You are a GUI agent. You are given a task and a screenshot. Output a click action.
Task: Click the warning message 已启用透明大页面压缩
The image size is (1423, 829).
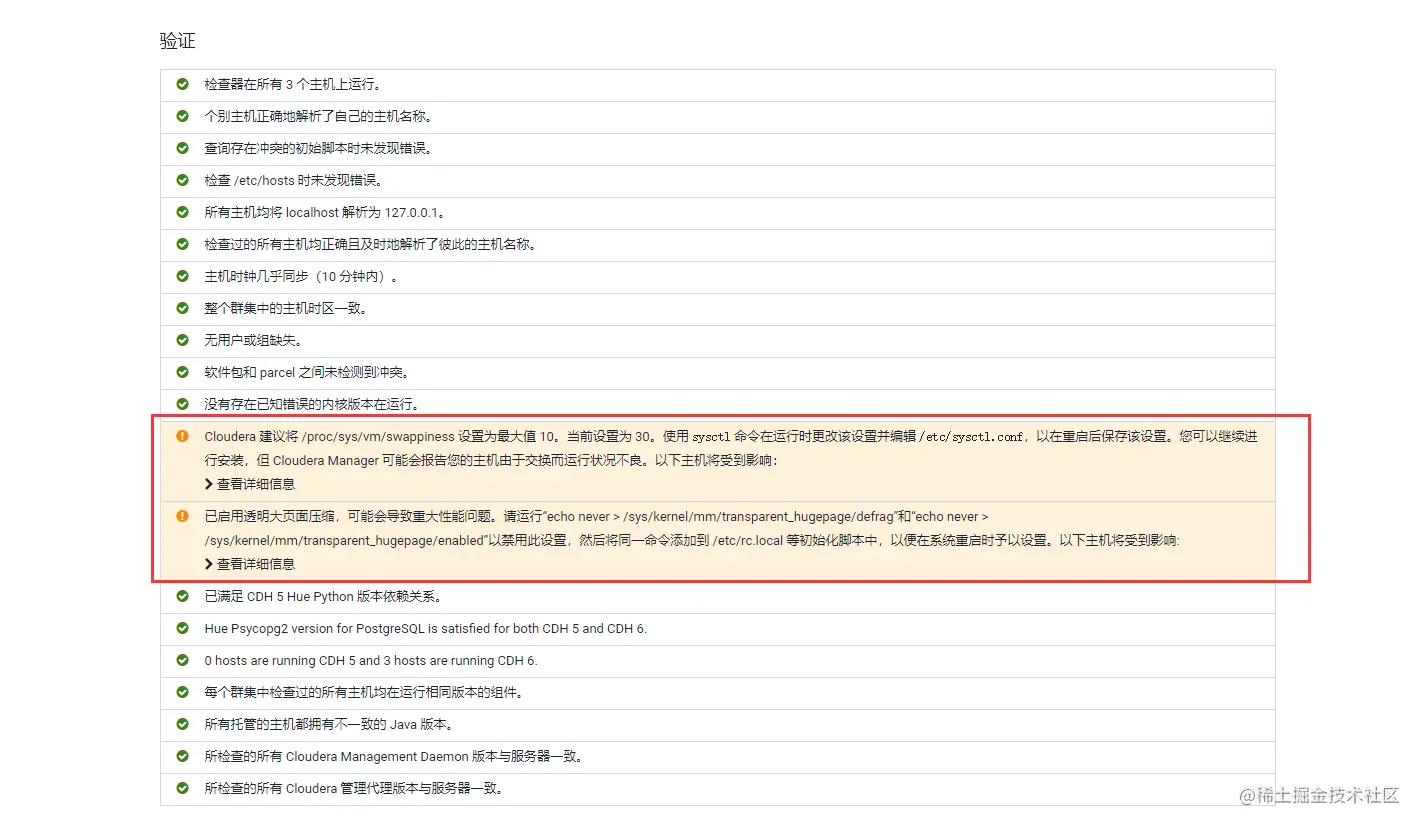[692, 529]
